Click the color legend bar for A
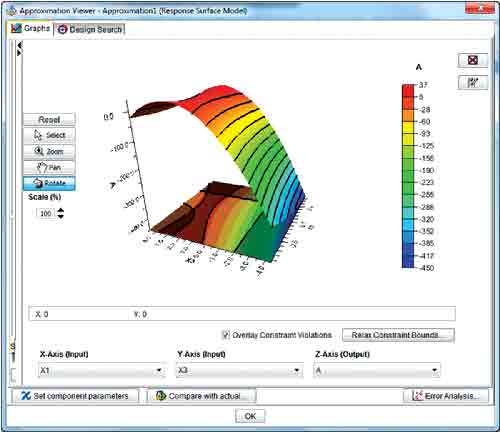Screen dimensions: 500x432 click(408, 176)
